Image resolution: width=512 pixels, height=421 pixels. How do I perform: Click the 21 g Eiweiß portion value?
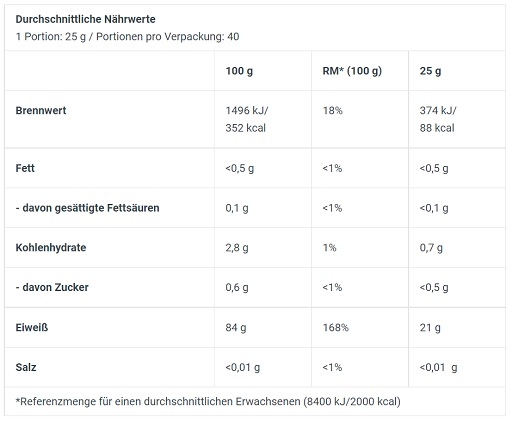[x=430, y=328]
